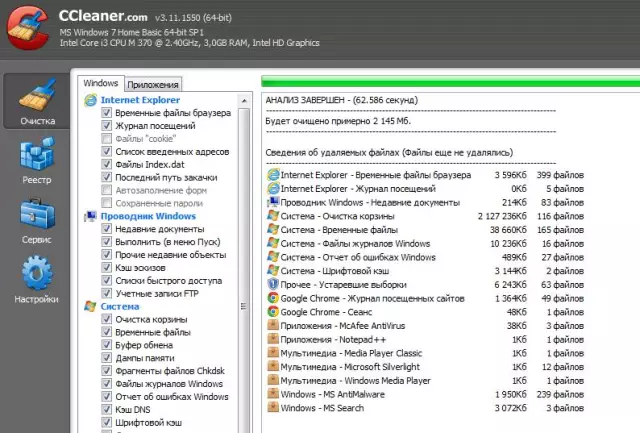Toggle Кэш DNS checkbox
This screenshot has width=640, height=433.
pyautogui.click(x=107, y=409)
